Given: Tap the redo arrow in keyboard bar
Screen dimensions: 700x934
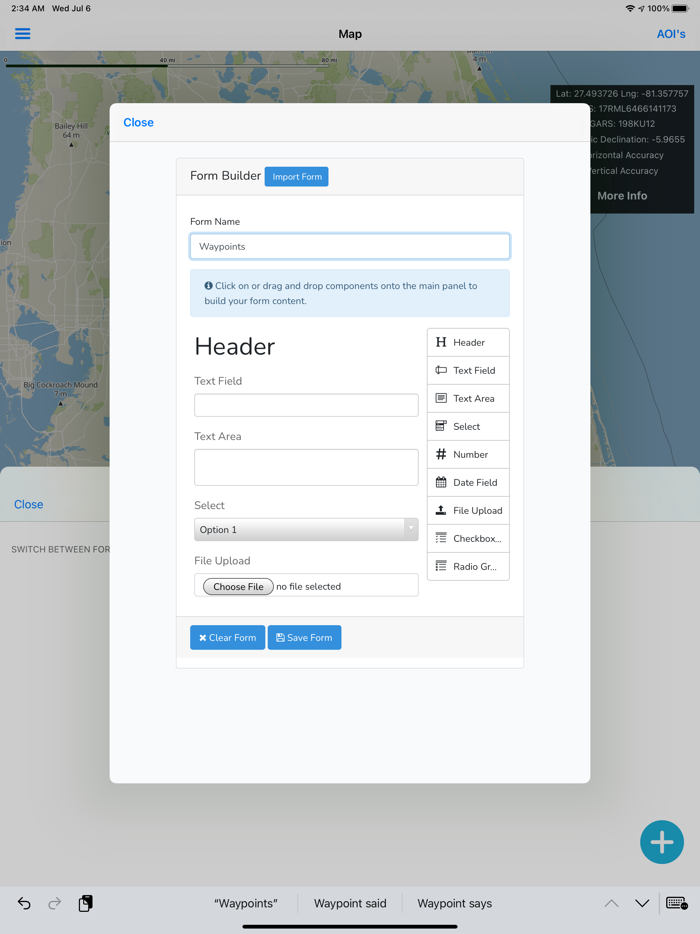Looking at the screenshot, I should [54, 904].
